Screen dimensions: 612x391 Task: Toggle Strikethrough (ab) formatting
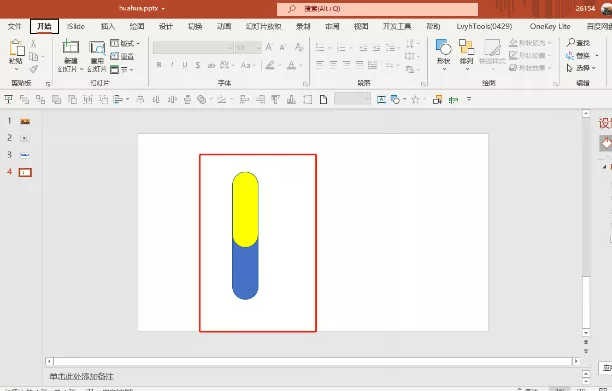click(x=211, y=65)
